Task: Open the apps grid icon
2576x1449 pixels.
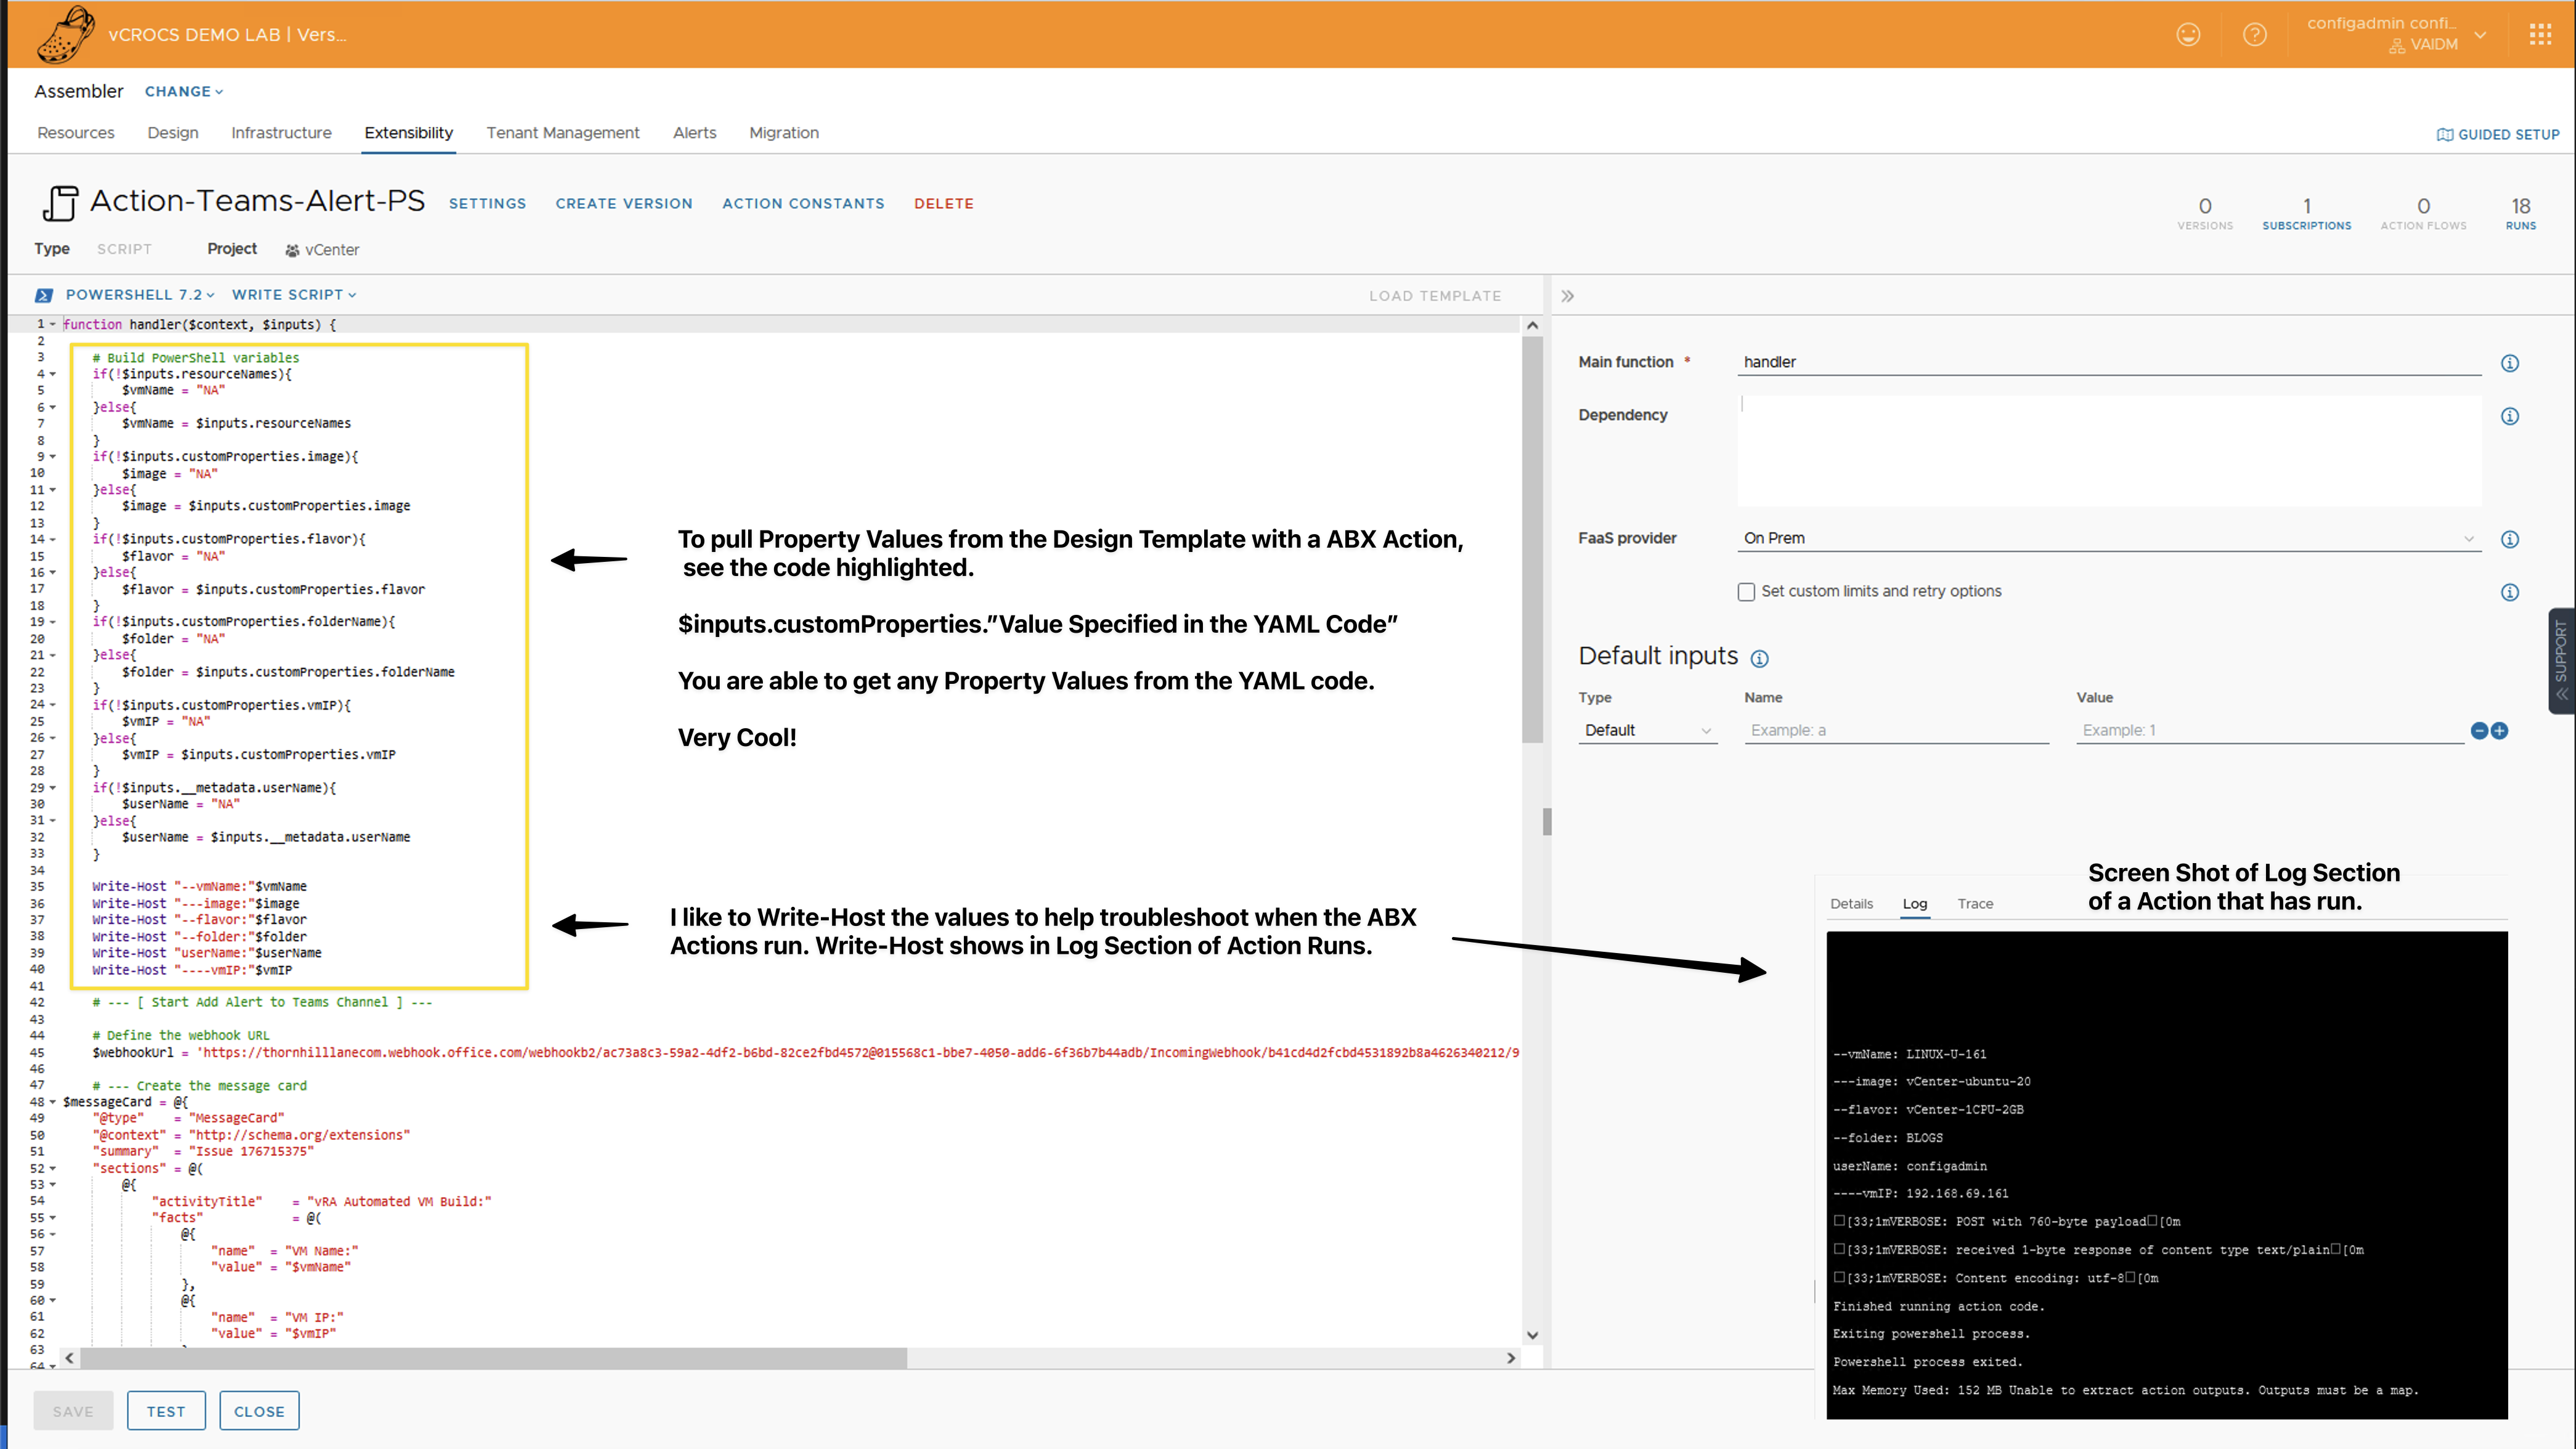Action: click(2540, 35)
